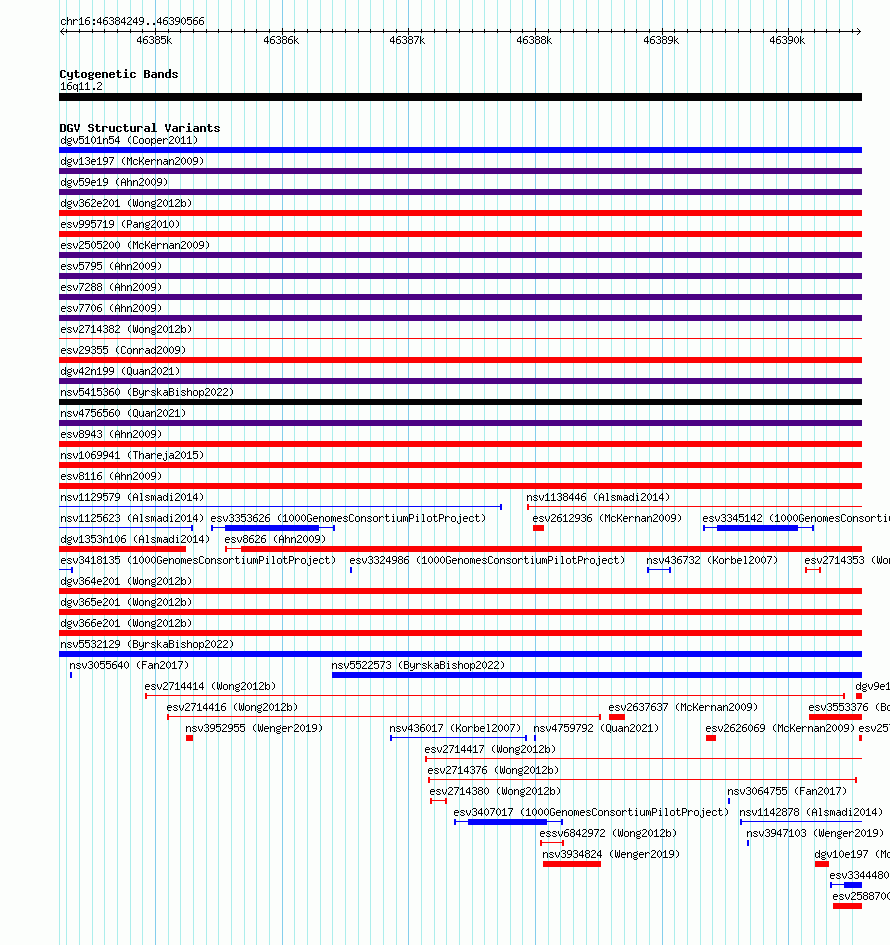Click the chr16:46384249..46390566 region label
Screen dimensions: 890x945
[x=132, y=21]
